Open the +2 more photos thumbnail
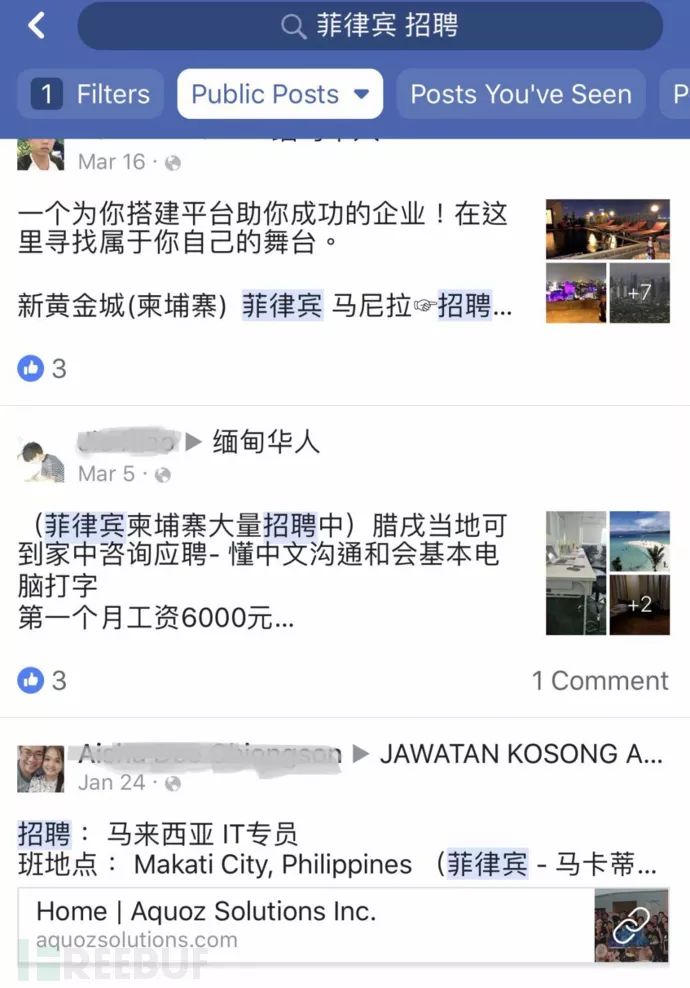This screenshot has height=988, width=690. pyautogui.click(x=640, y=605)
